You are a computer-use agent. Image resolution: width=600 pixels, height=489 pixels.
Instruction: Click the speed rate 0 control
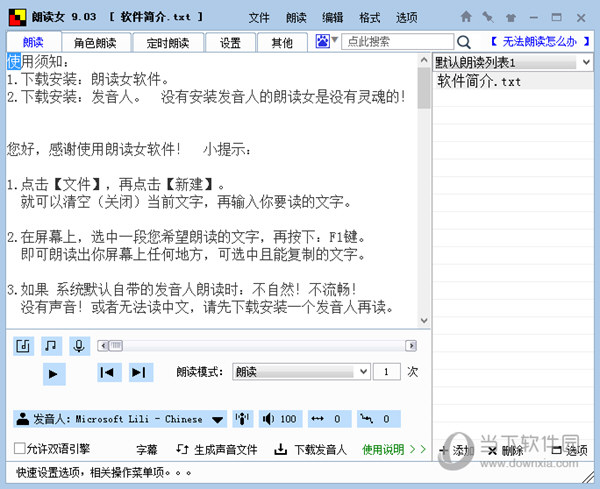click(329, 419)
